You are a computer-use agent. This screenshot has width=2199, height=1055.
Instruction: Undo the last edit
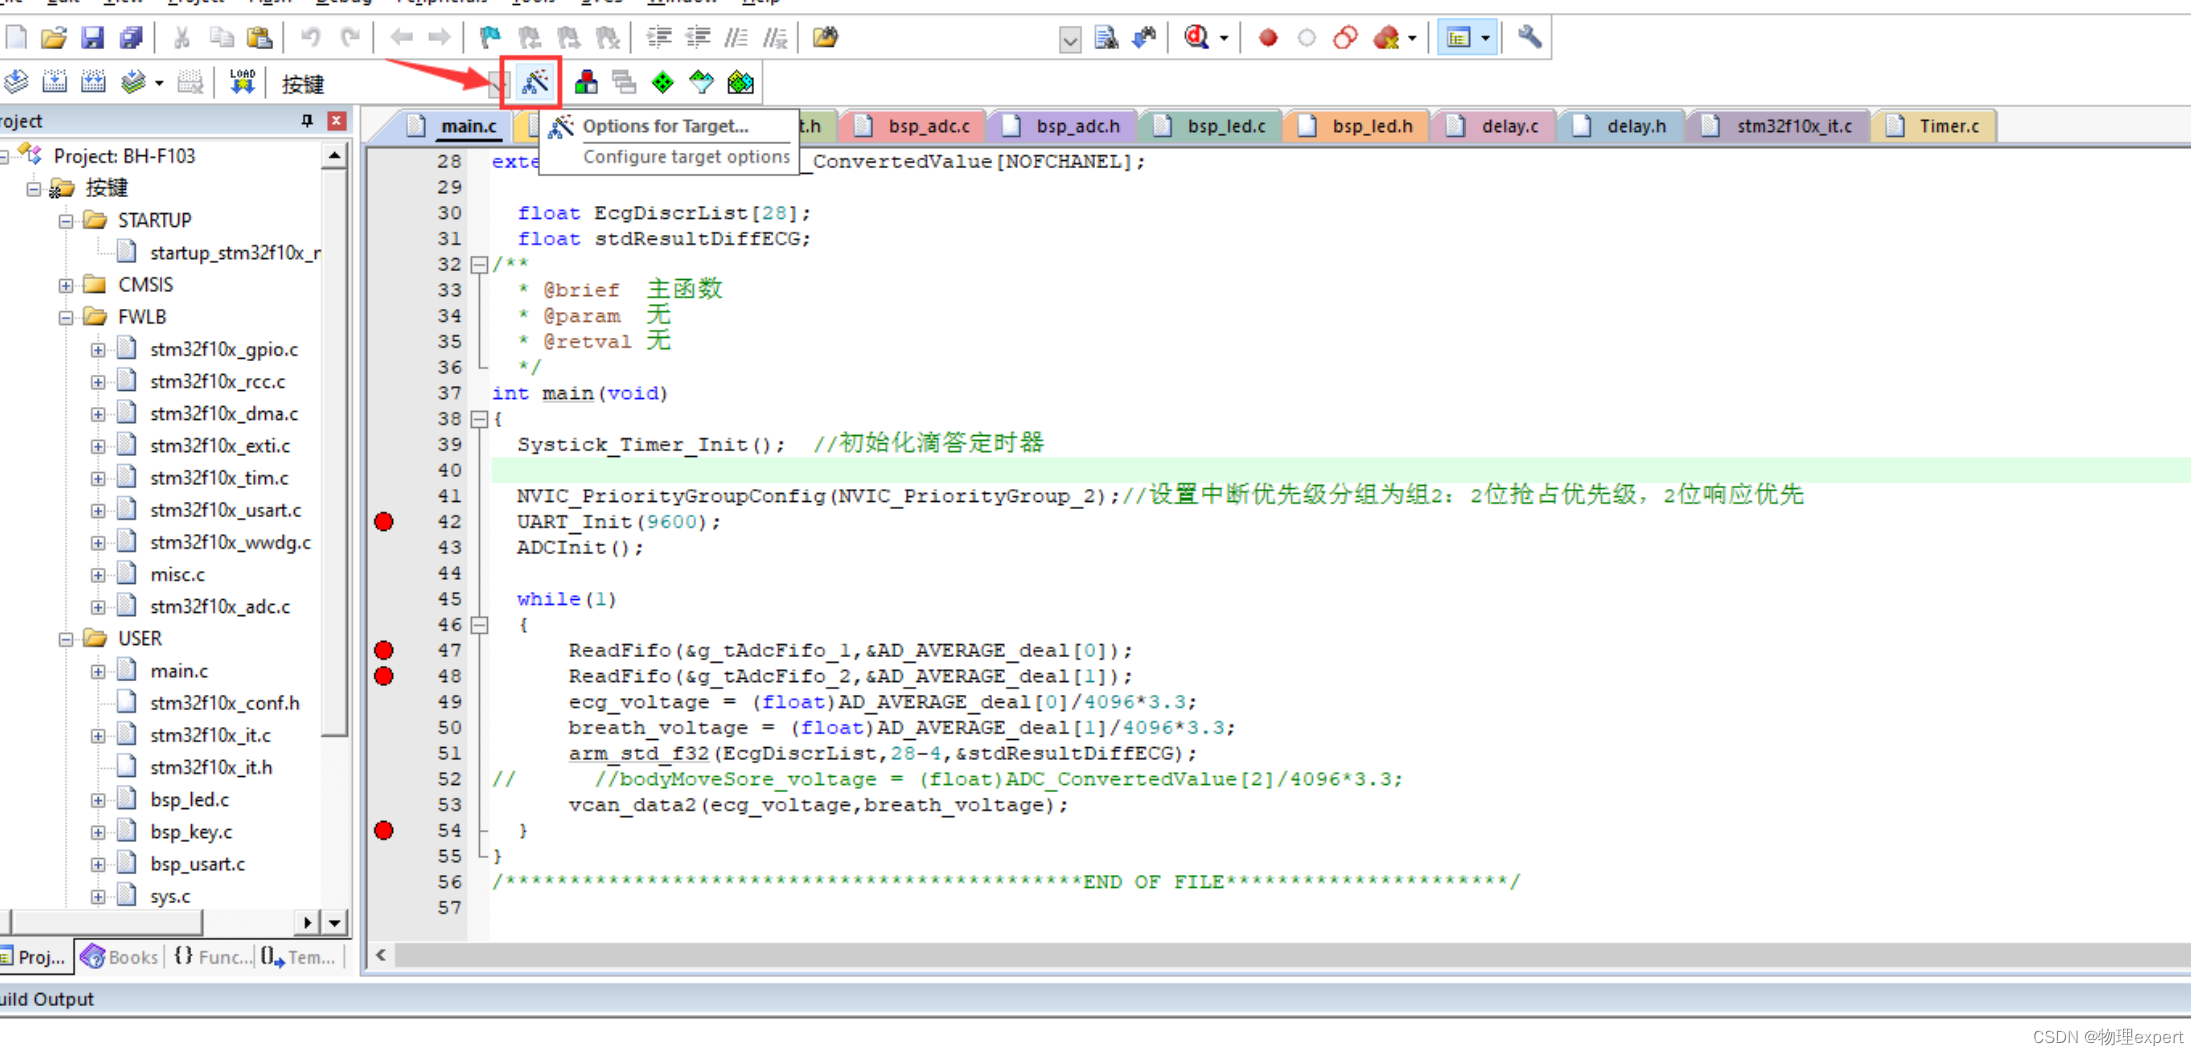click(311, 38)
